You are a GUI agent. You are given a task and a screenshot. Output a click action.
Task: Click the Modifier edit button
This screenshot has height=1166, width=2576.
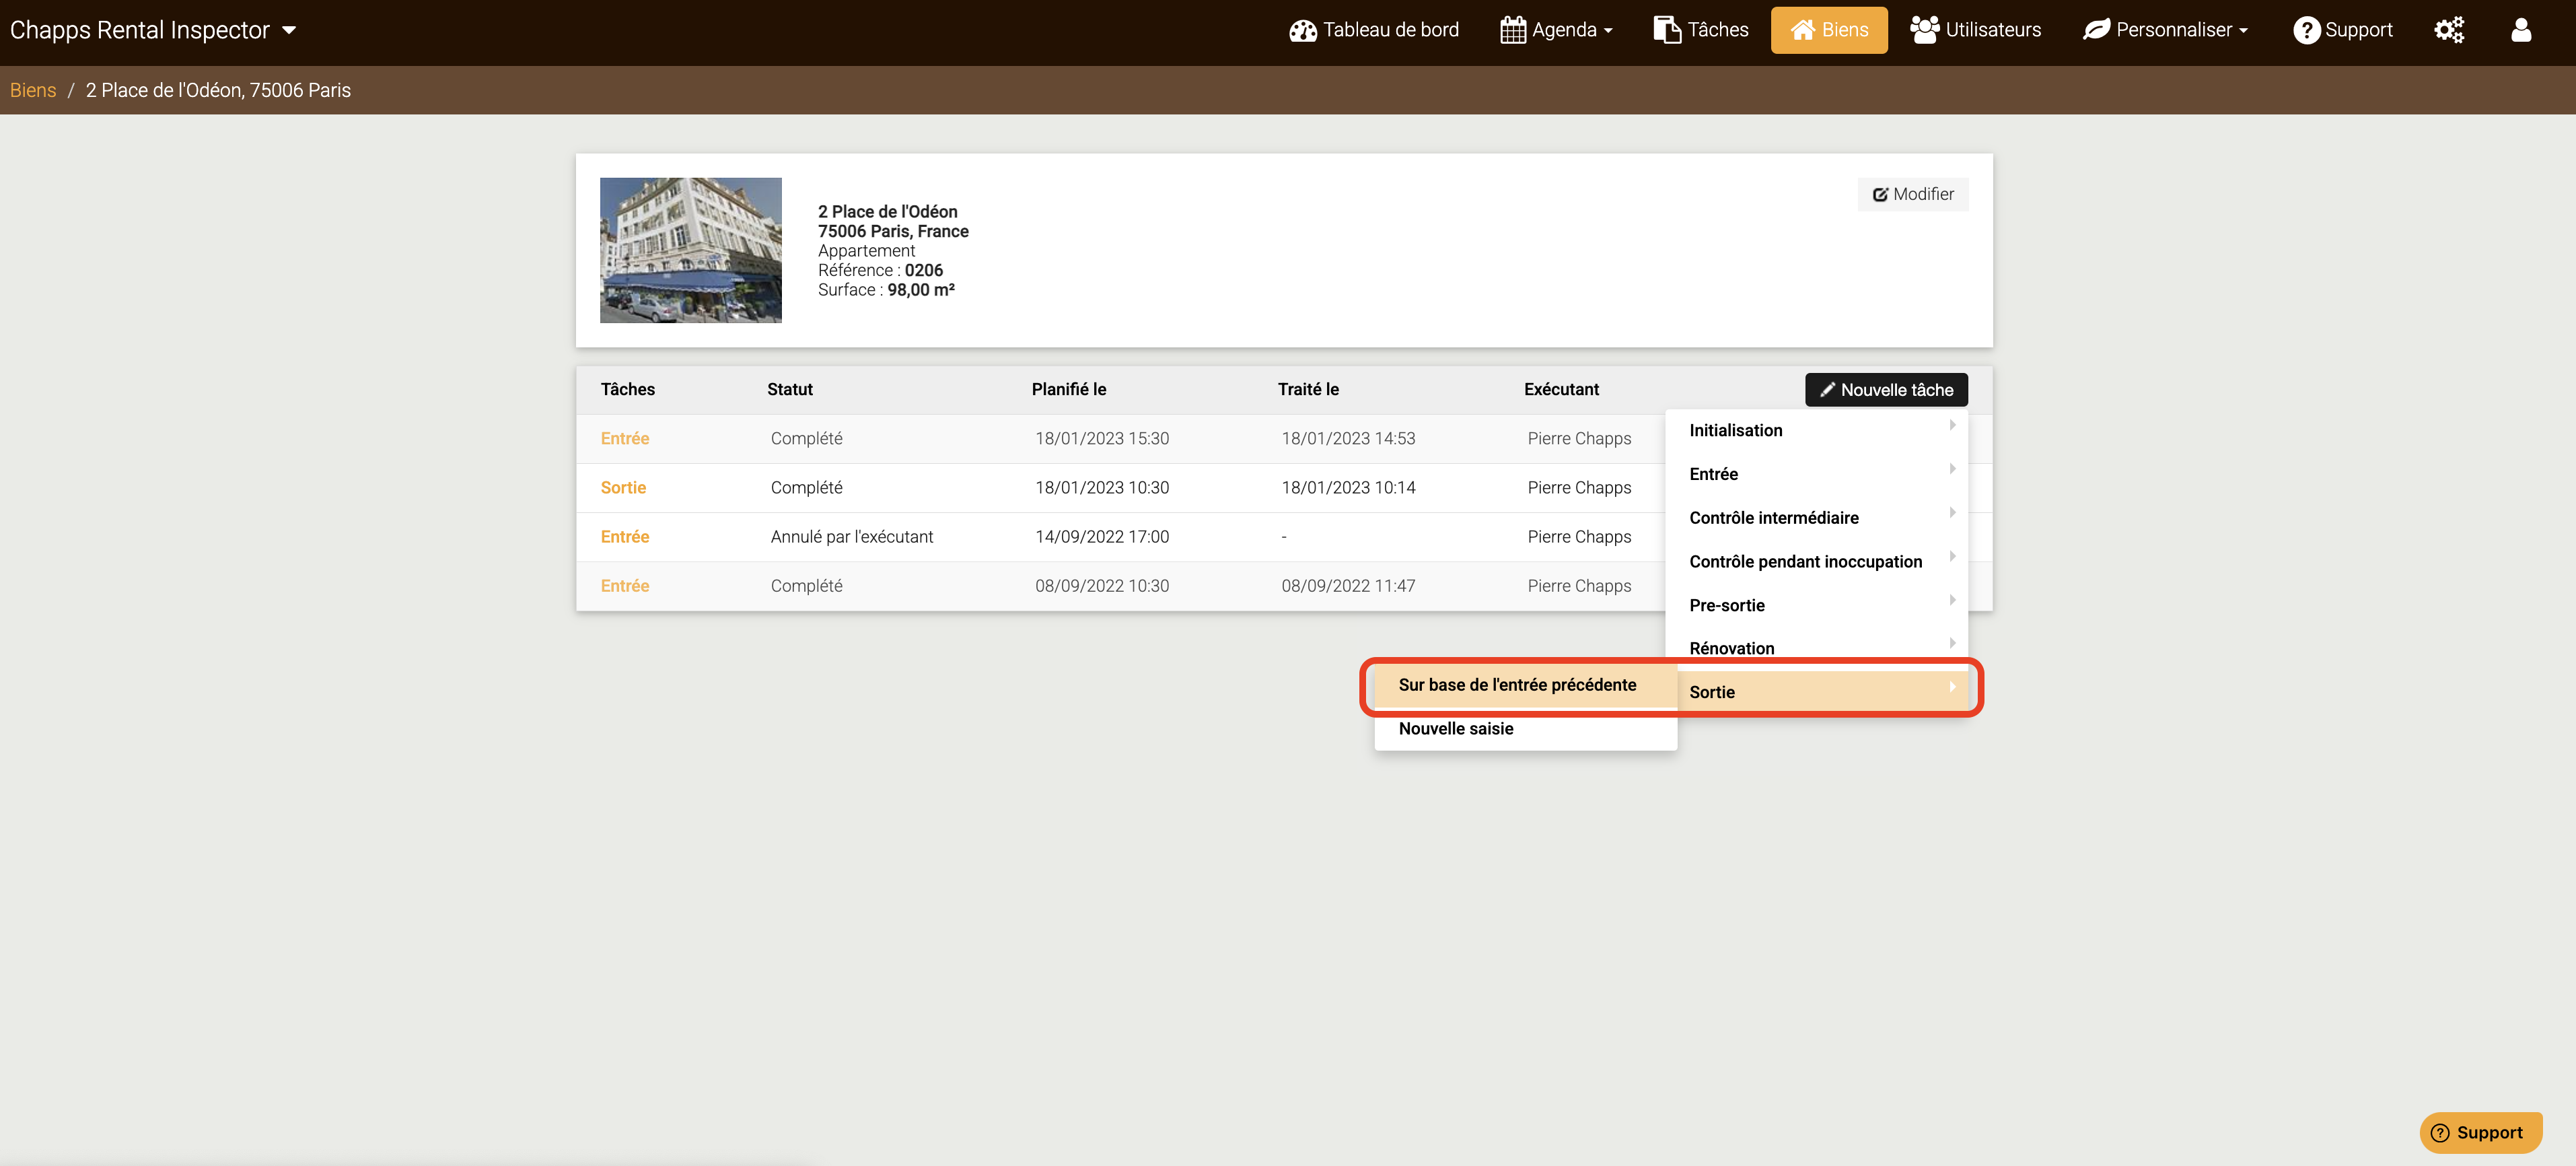1912,194
